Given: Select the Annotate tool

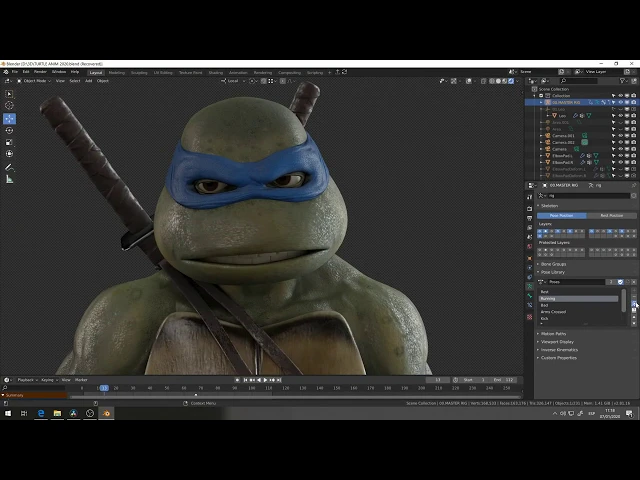Looking at the screenshot, I should 9,167.
